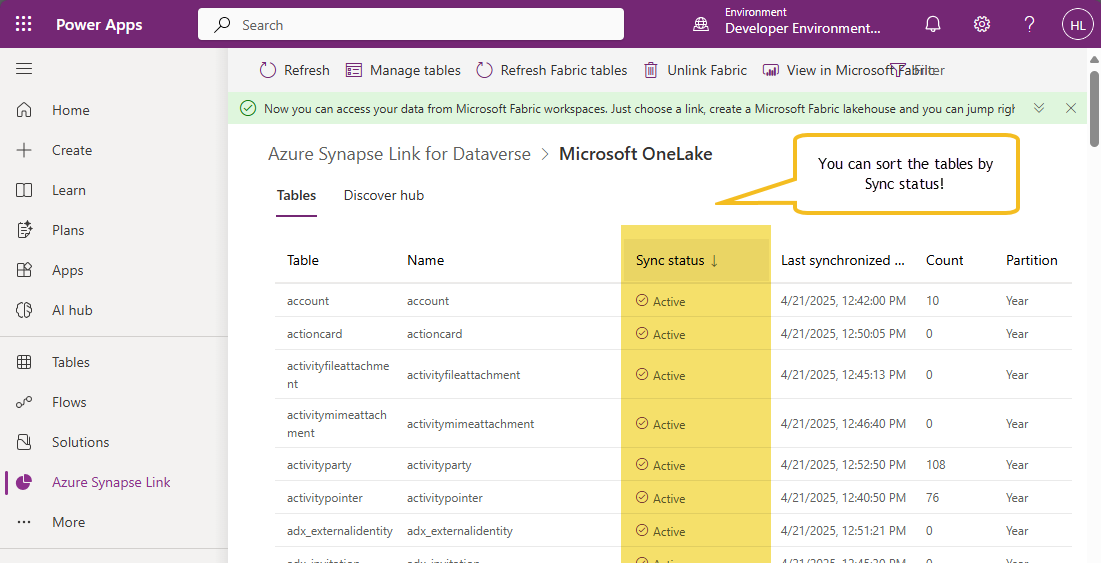This screenshot has width=1101, height=563.
Task: Collapse the left navigation hamburger menu
Action: point(24,69)
